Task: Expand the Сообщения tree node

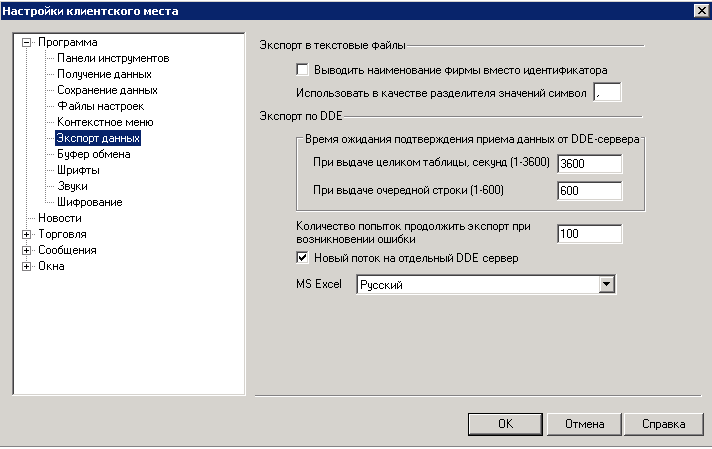Action: (x=26, y=251)
